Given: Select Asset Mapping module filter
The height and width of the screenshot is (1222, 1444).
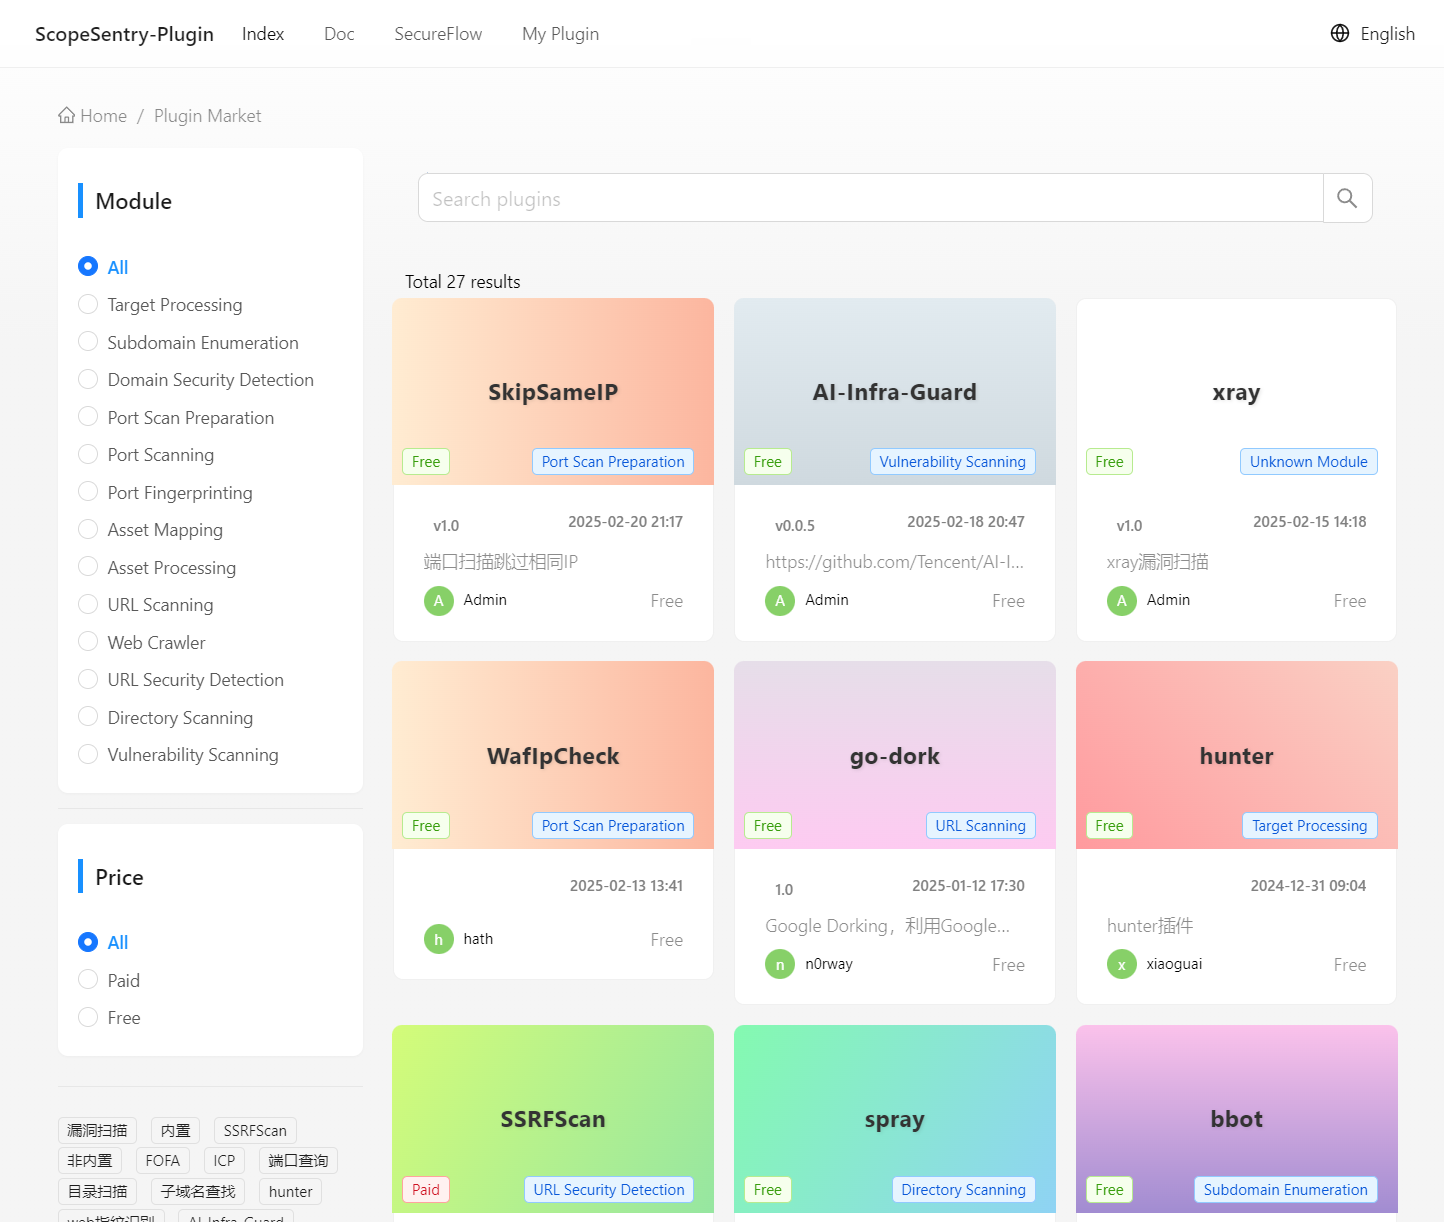Looking at the screenshot, I should click(x=150, y=529).
